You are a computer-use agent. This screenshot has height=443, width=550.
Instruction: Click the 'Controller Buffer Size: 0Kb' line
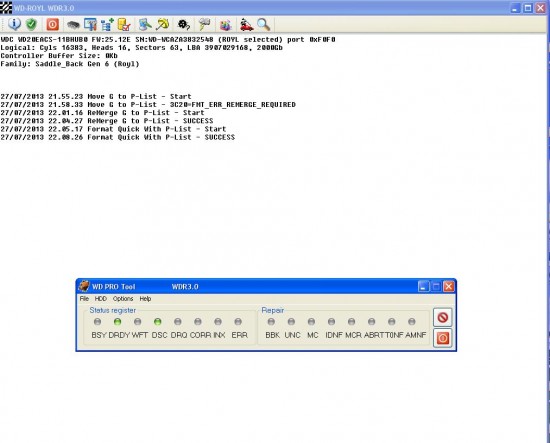(59, 56)
